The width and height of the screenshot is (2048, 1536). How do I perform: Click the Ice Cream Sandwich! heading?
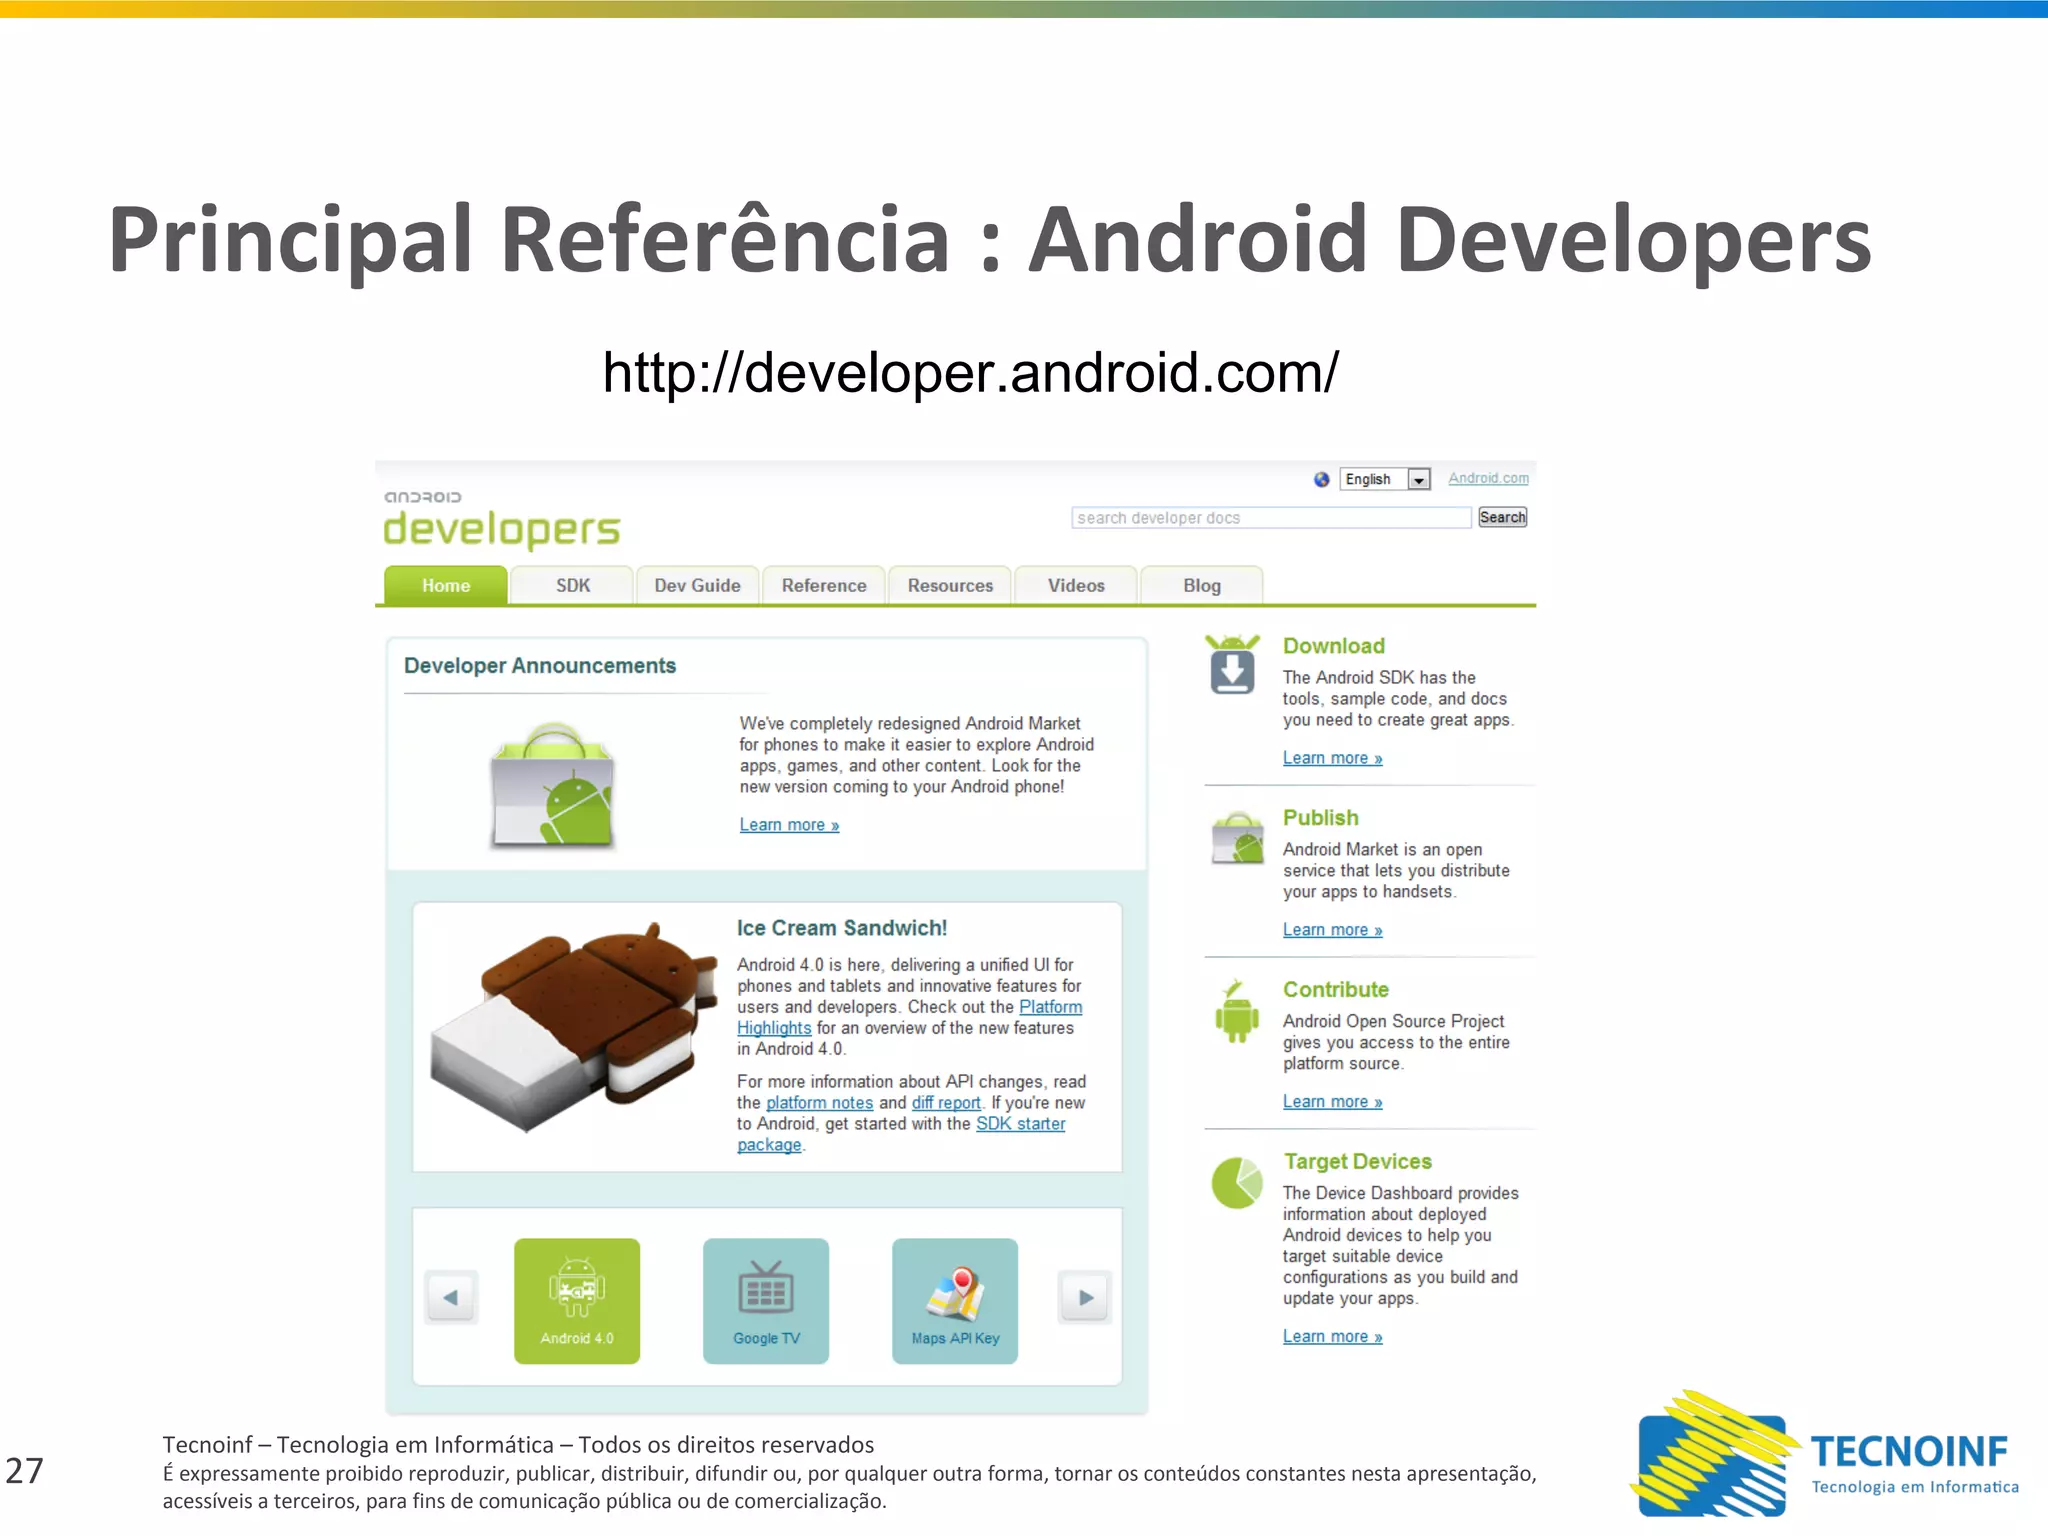pyautogui.click(x=842, y=928)
